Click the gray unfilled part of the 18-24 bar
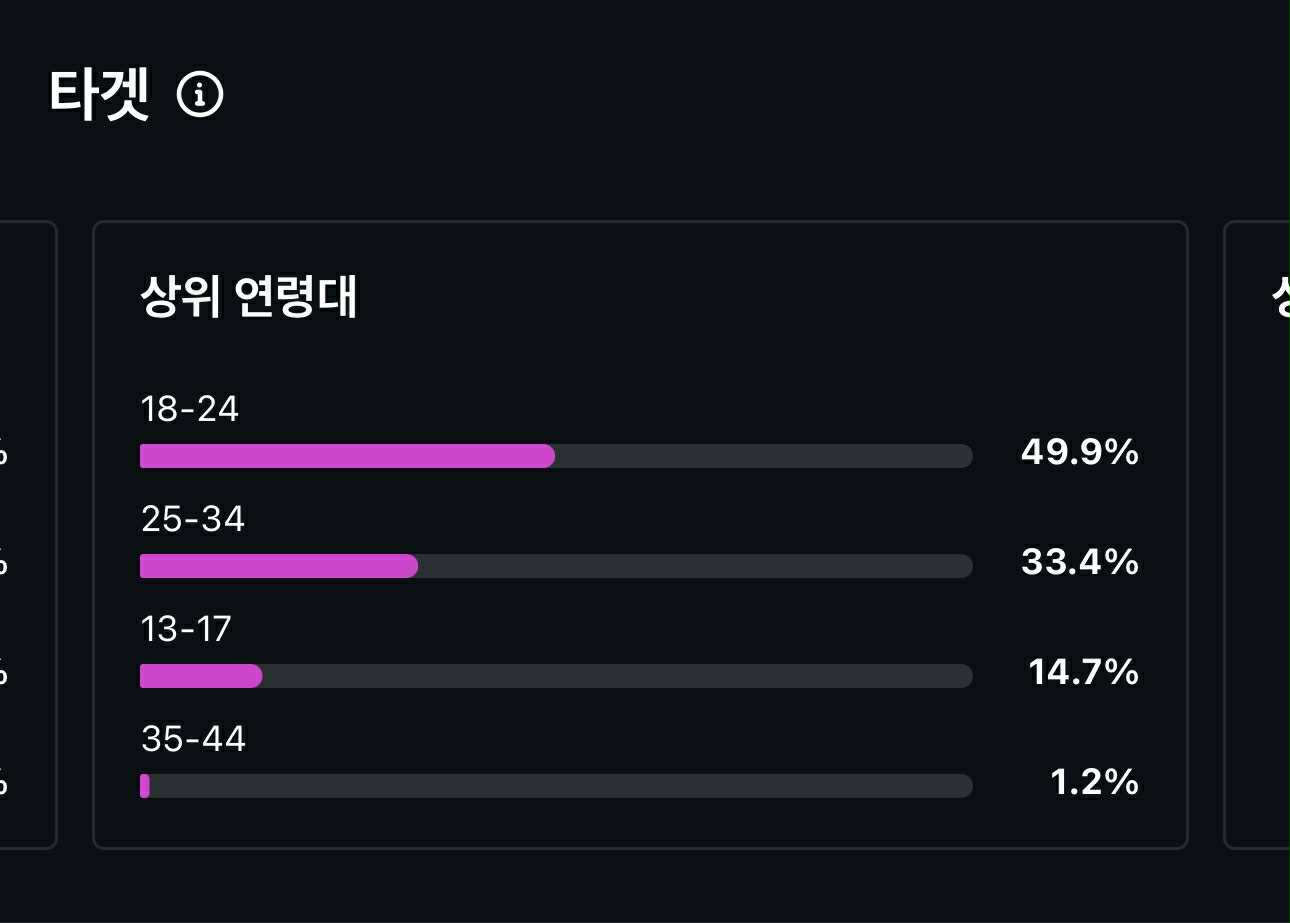Viewport: 1290px width, 923px height. point(763,456)
